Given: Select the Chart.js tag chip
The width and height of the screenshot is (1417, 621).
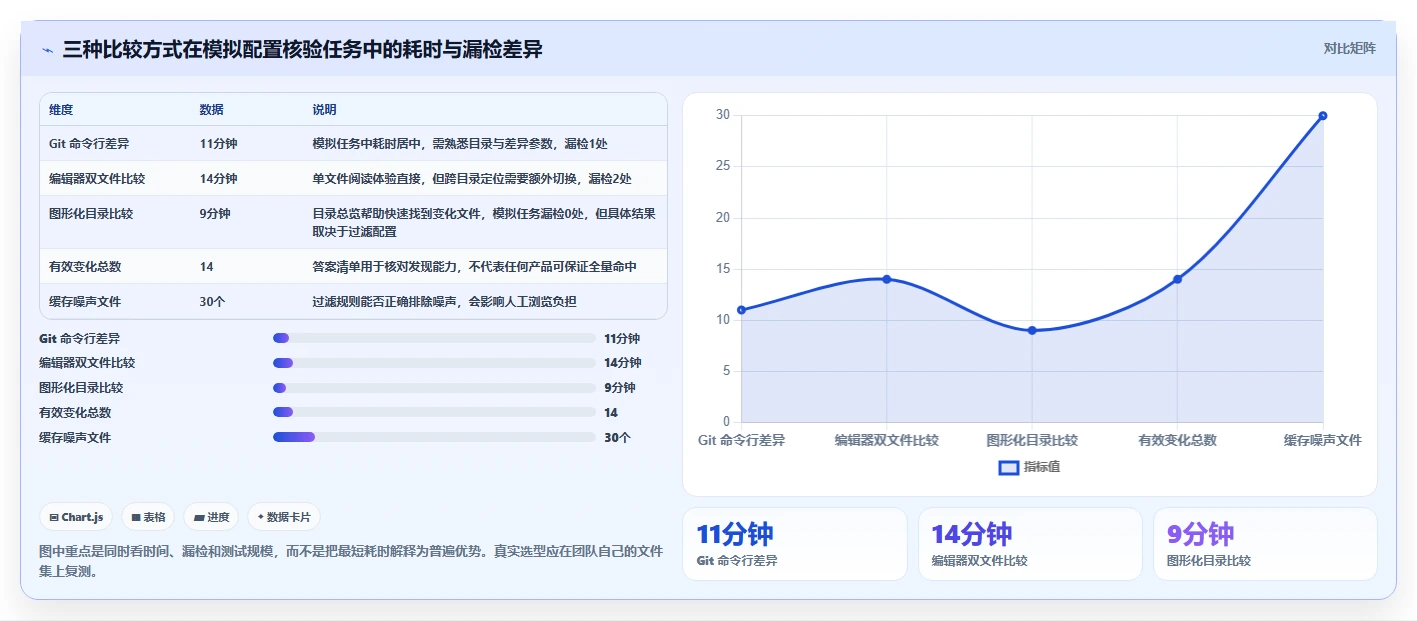Looking at the screenshot, I should point(77,517).
